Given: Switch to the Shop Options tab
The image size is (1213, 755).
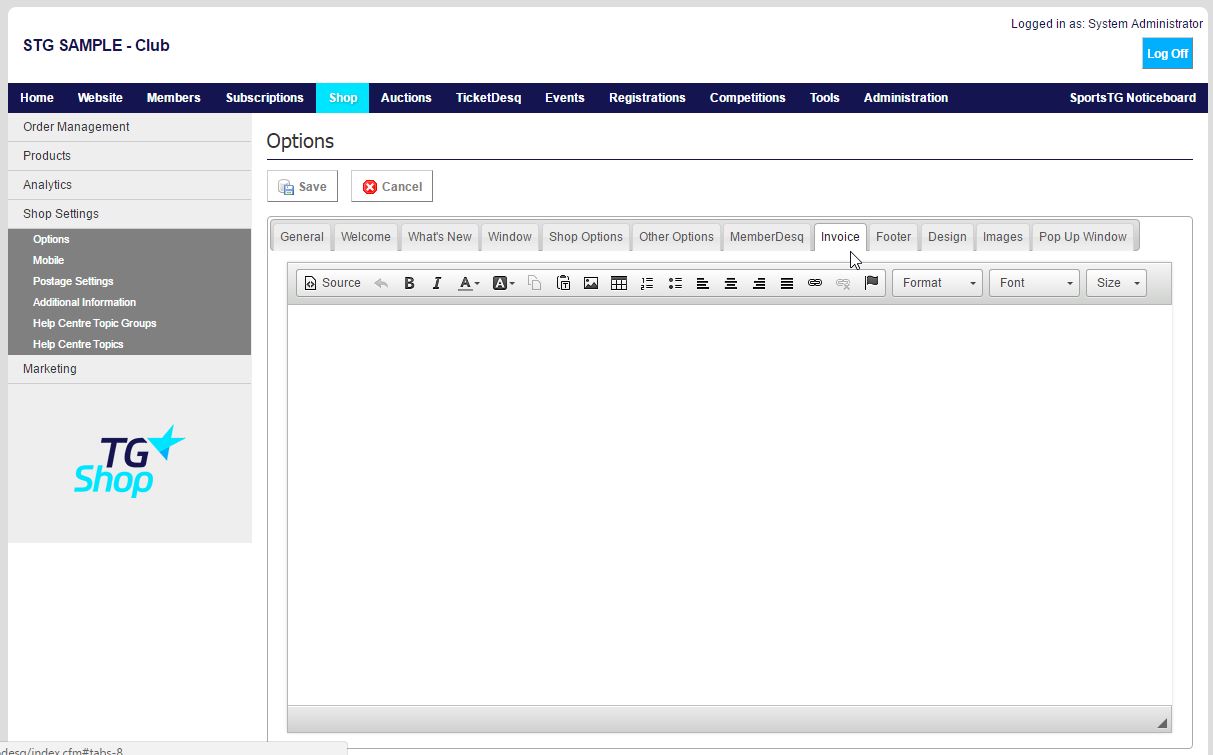Looking at the screenshot, I should [586, 237].
